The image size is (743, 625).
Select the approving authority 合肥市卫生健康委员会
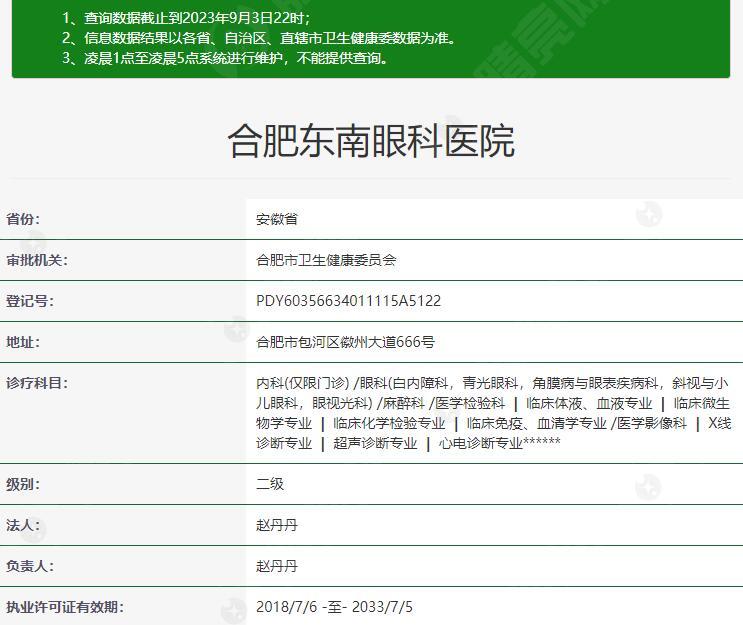tap(326, 260)
